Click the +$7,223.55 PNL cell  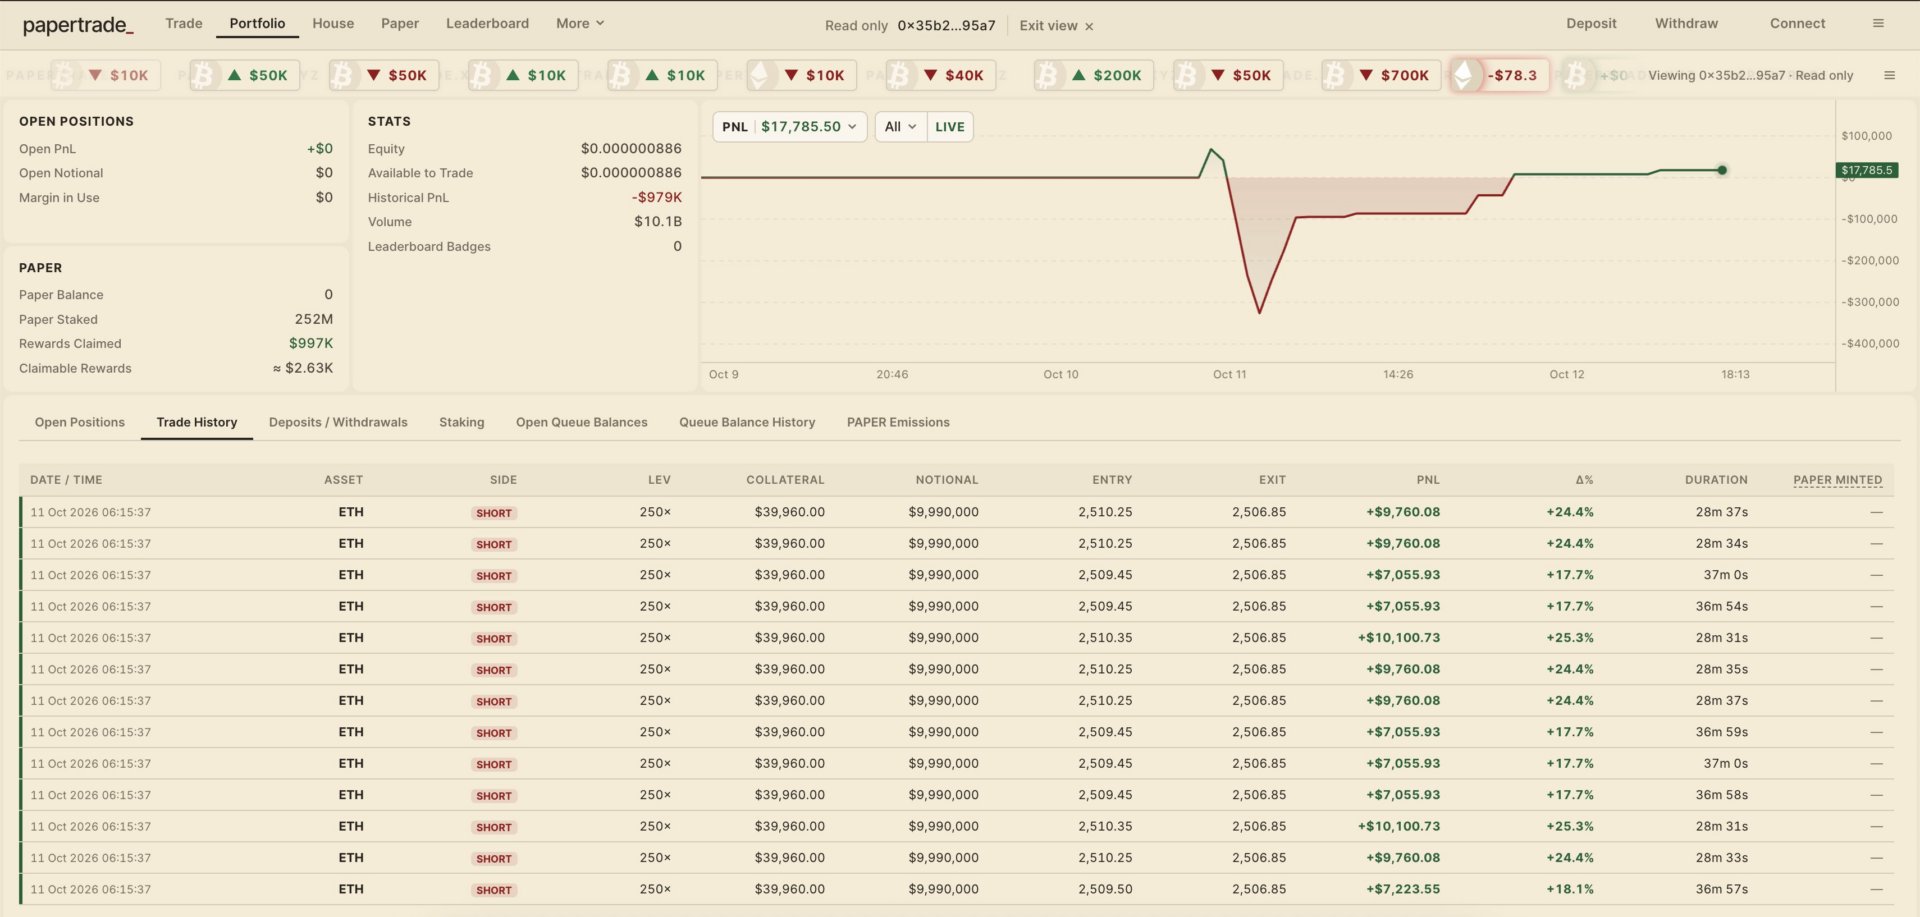pos(1403,889)
